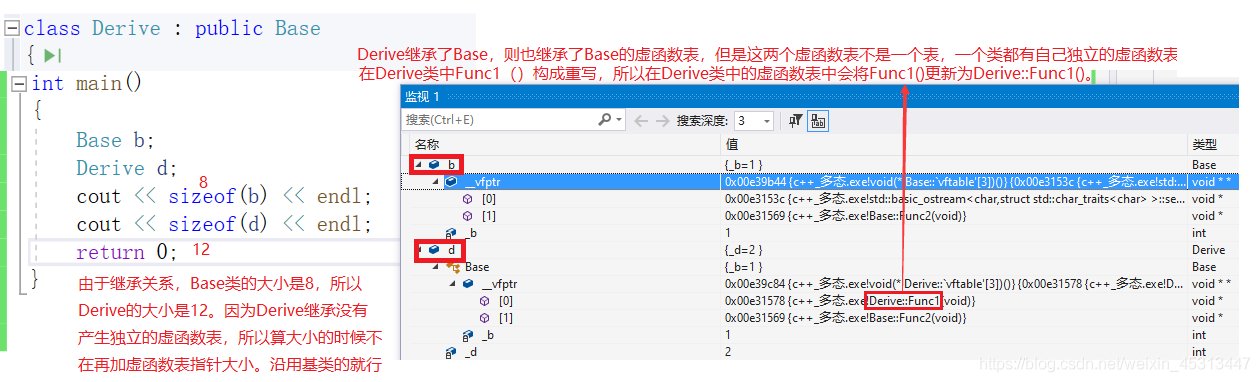Click the green step arrow beside the brace
The width and height of the screenshot is (1260, 382).
point(53,56)
